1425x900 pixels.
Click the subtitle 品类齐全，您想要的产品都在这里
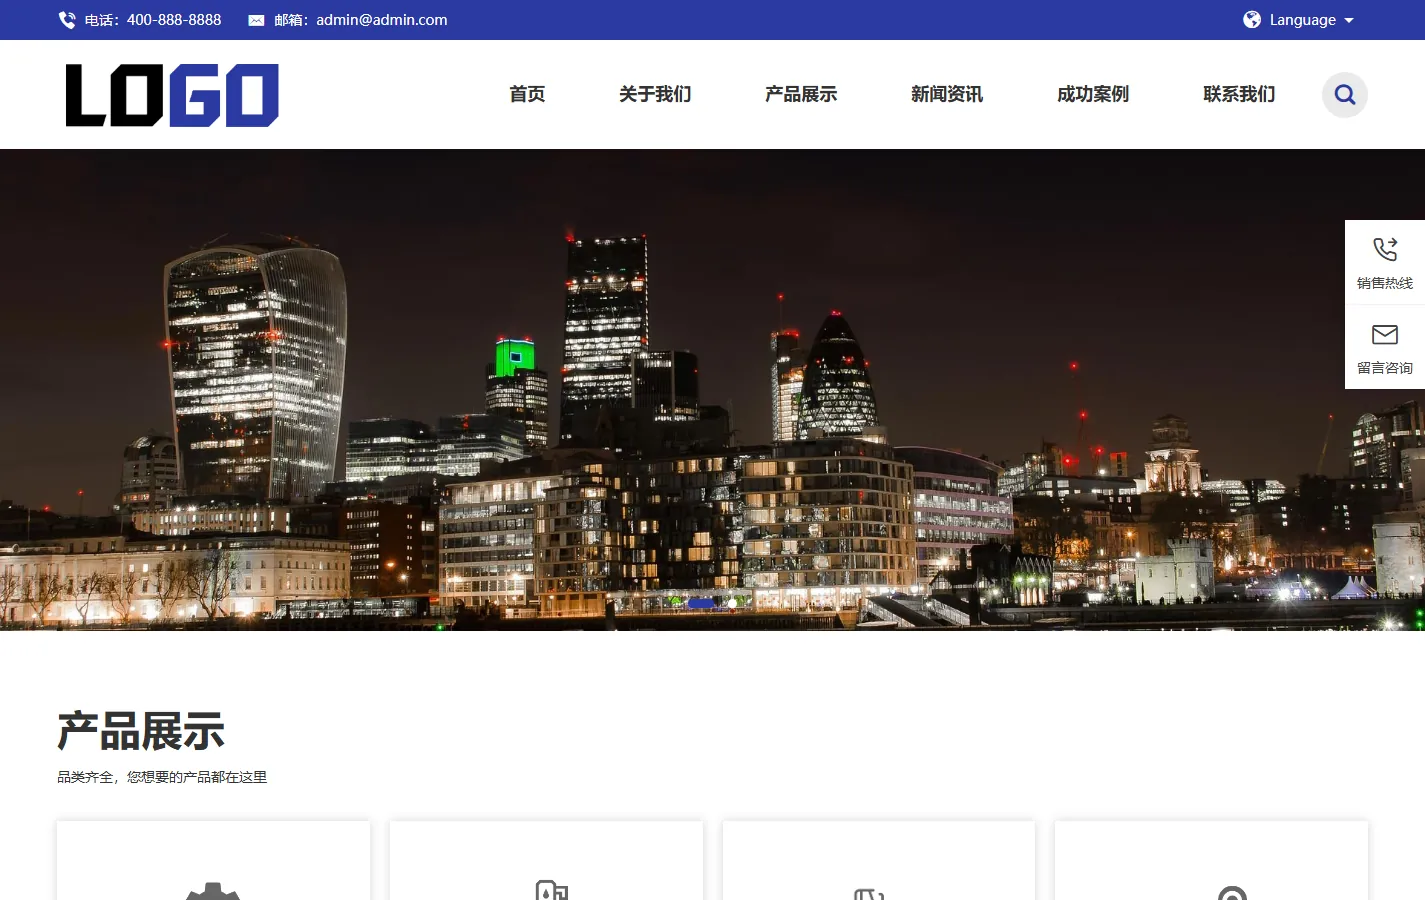[162, 777]
